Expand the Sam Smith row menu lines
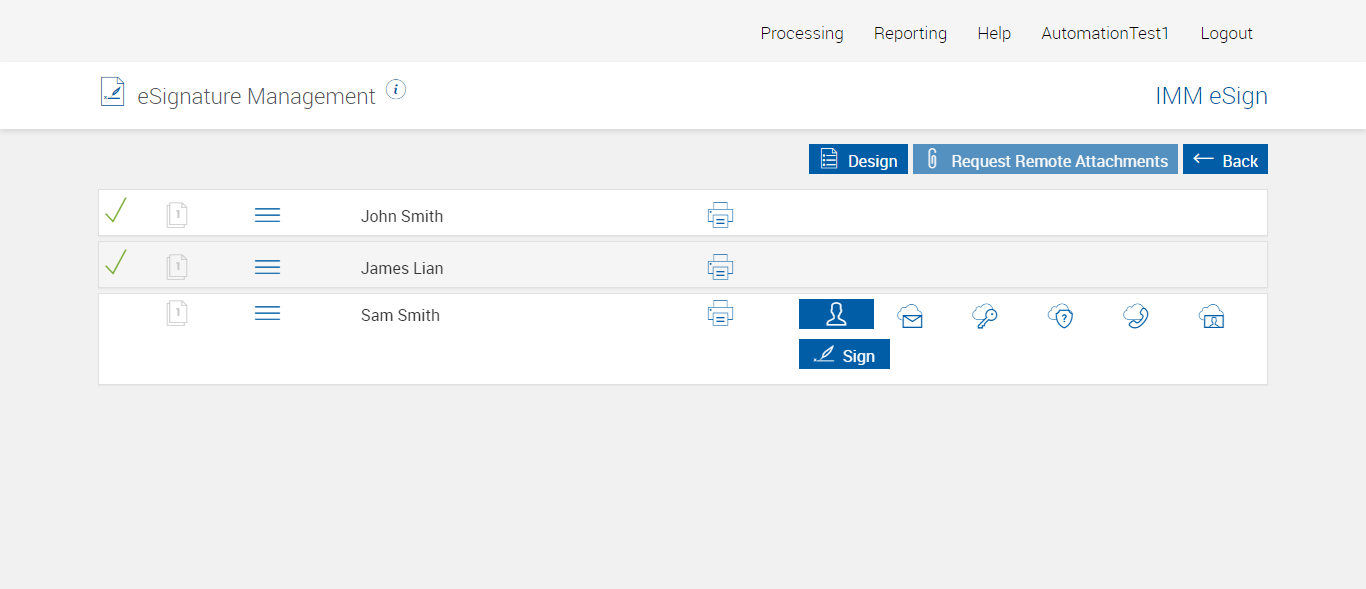 [x=267, y=314]
